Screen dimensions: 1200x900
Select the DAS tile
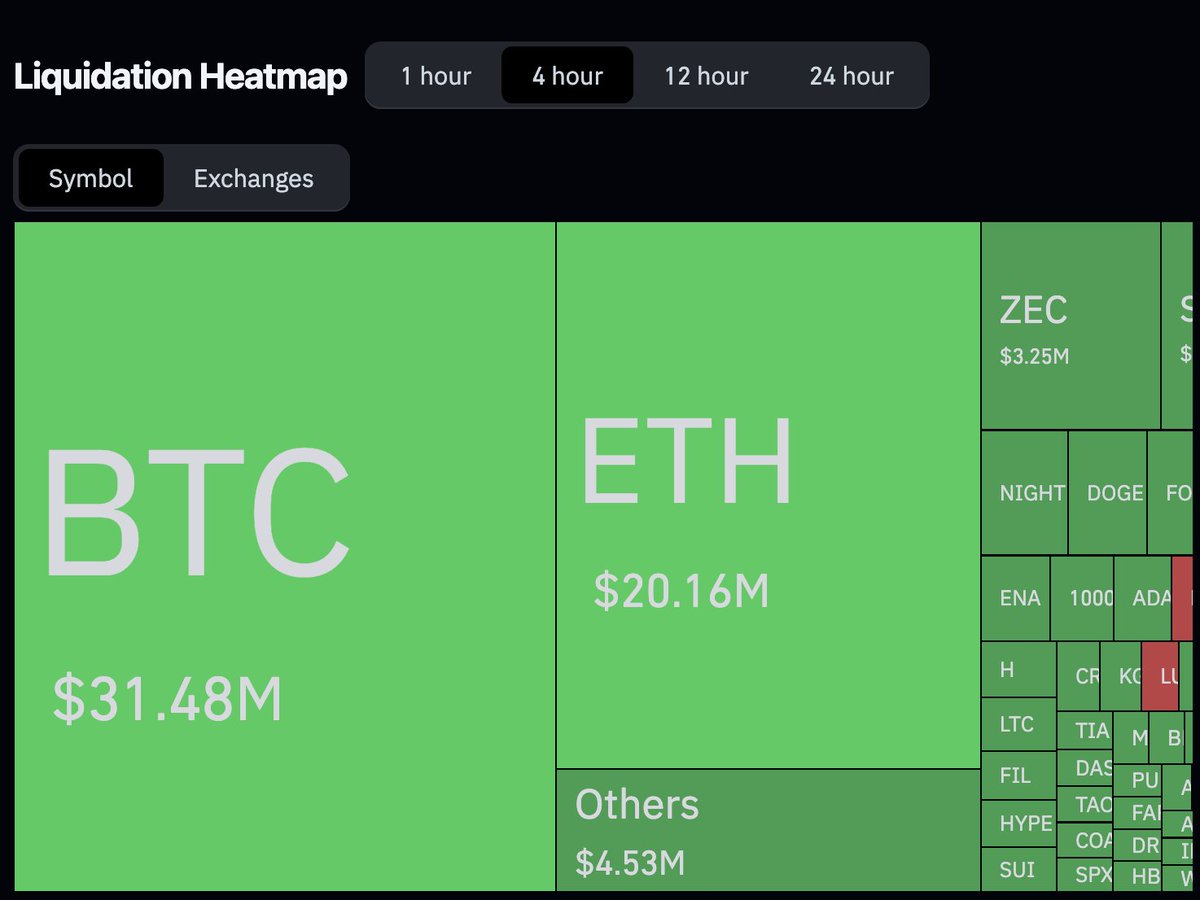pyautogui.click(x=1085, y=767)
